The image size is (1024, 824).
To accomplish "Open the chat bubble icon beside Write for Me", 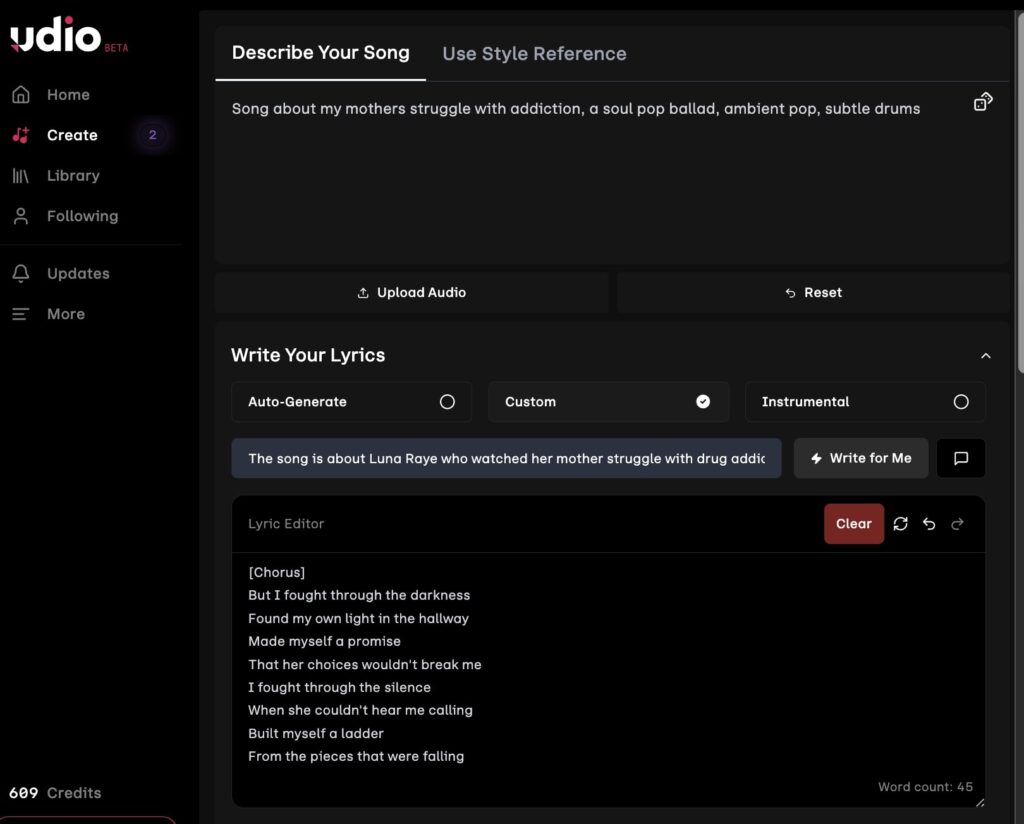I will (x=960, y=458).
